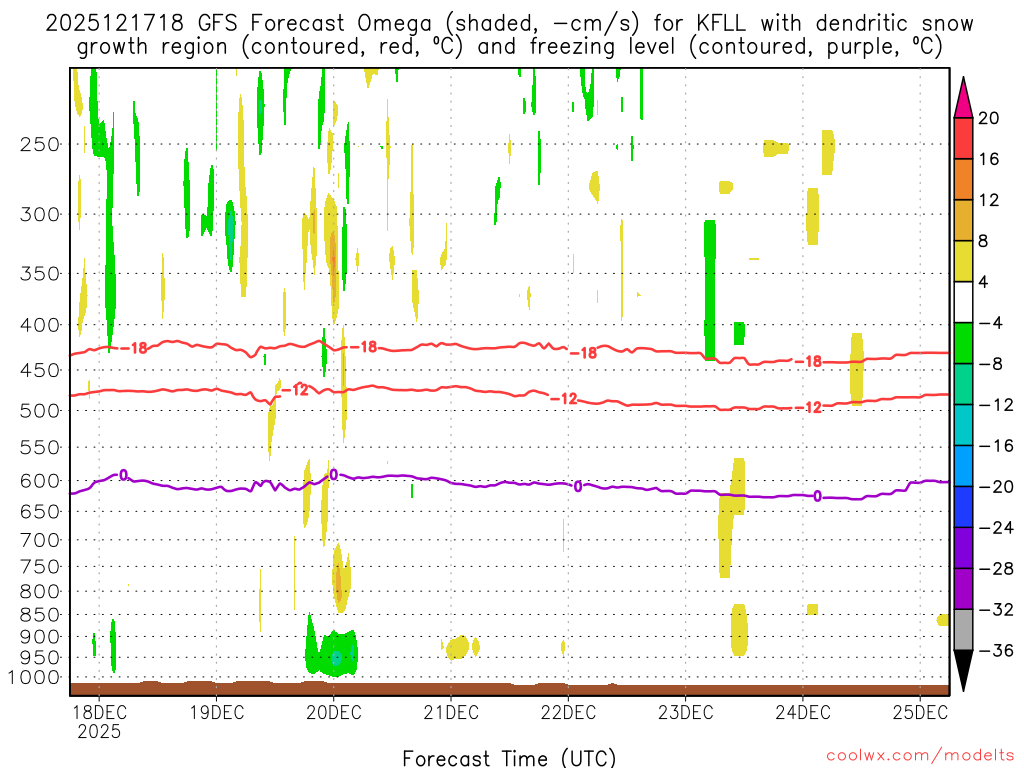The width and height of the screenshot is (1024, 768).
Task: Click the orange segment of the color bar between 12 and 16
Action: (963, 180)
